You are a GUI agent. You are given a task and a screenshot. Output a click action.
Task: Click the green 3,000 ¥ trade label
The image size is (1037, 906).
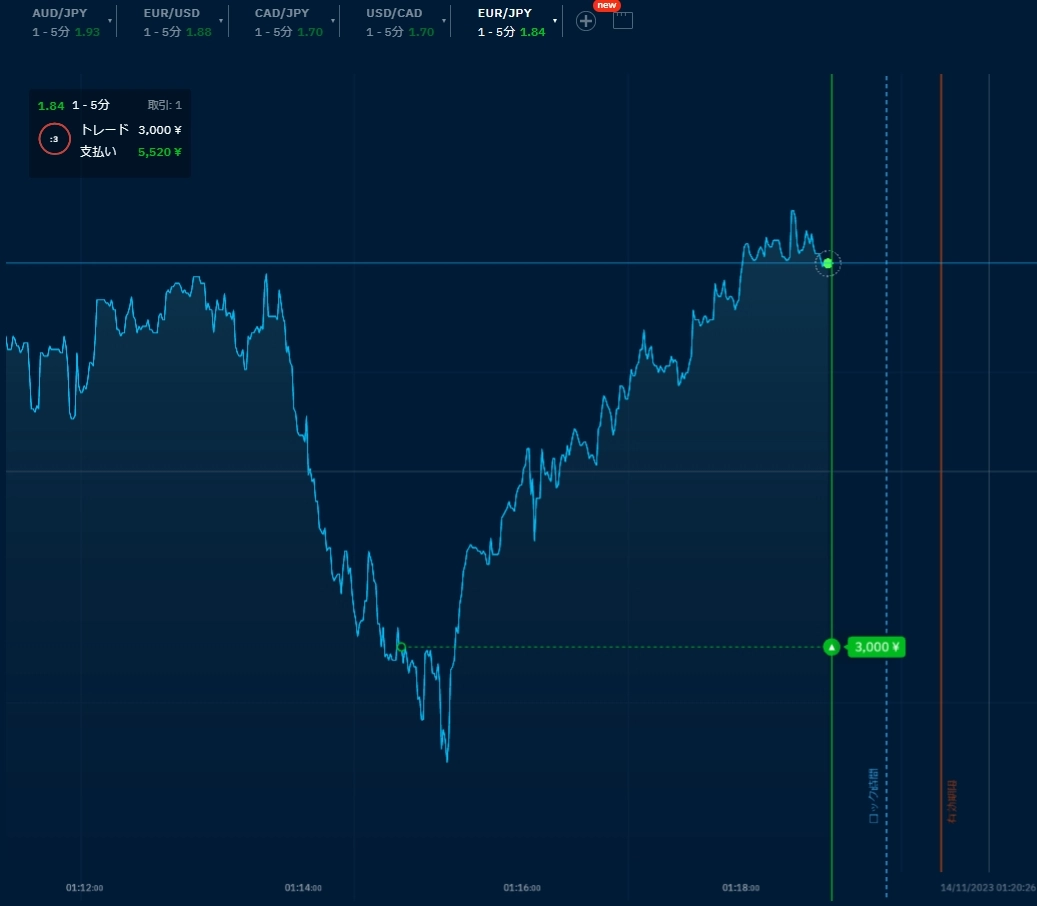[876, 647]
